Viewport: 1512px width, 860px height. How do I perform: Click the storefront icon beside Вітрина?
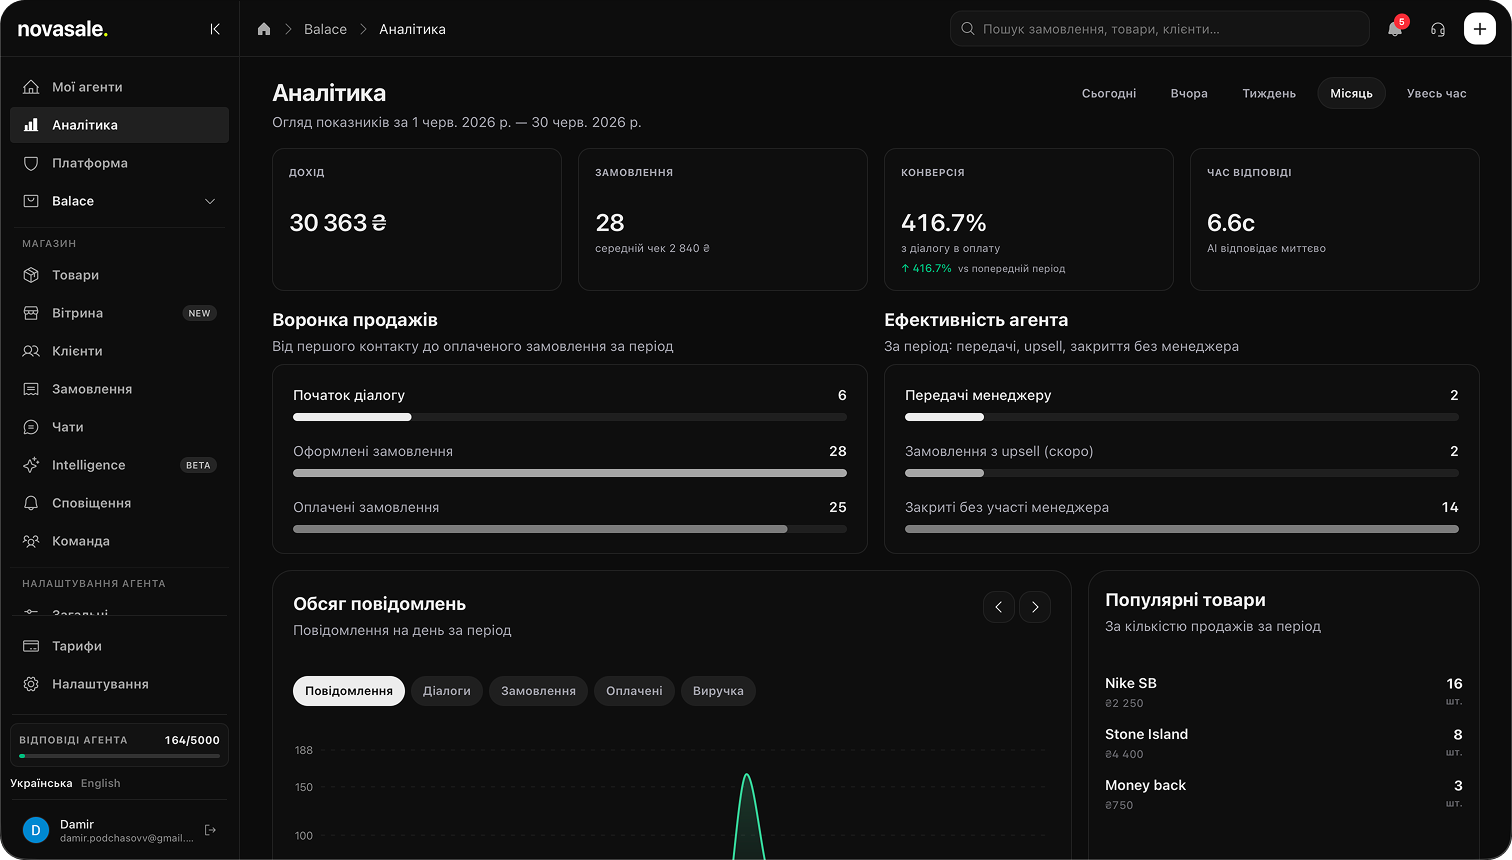(x=31, y=313)
